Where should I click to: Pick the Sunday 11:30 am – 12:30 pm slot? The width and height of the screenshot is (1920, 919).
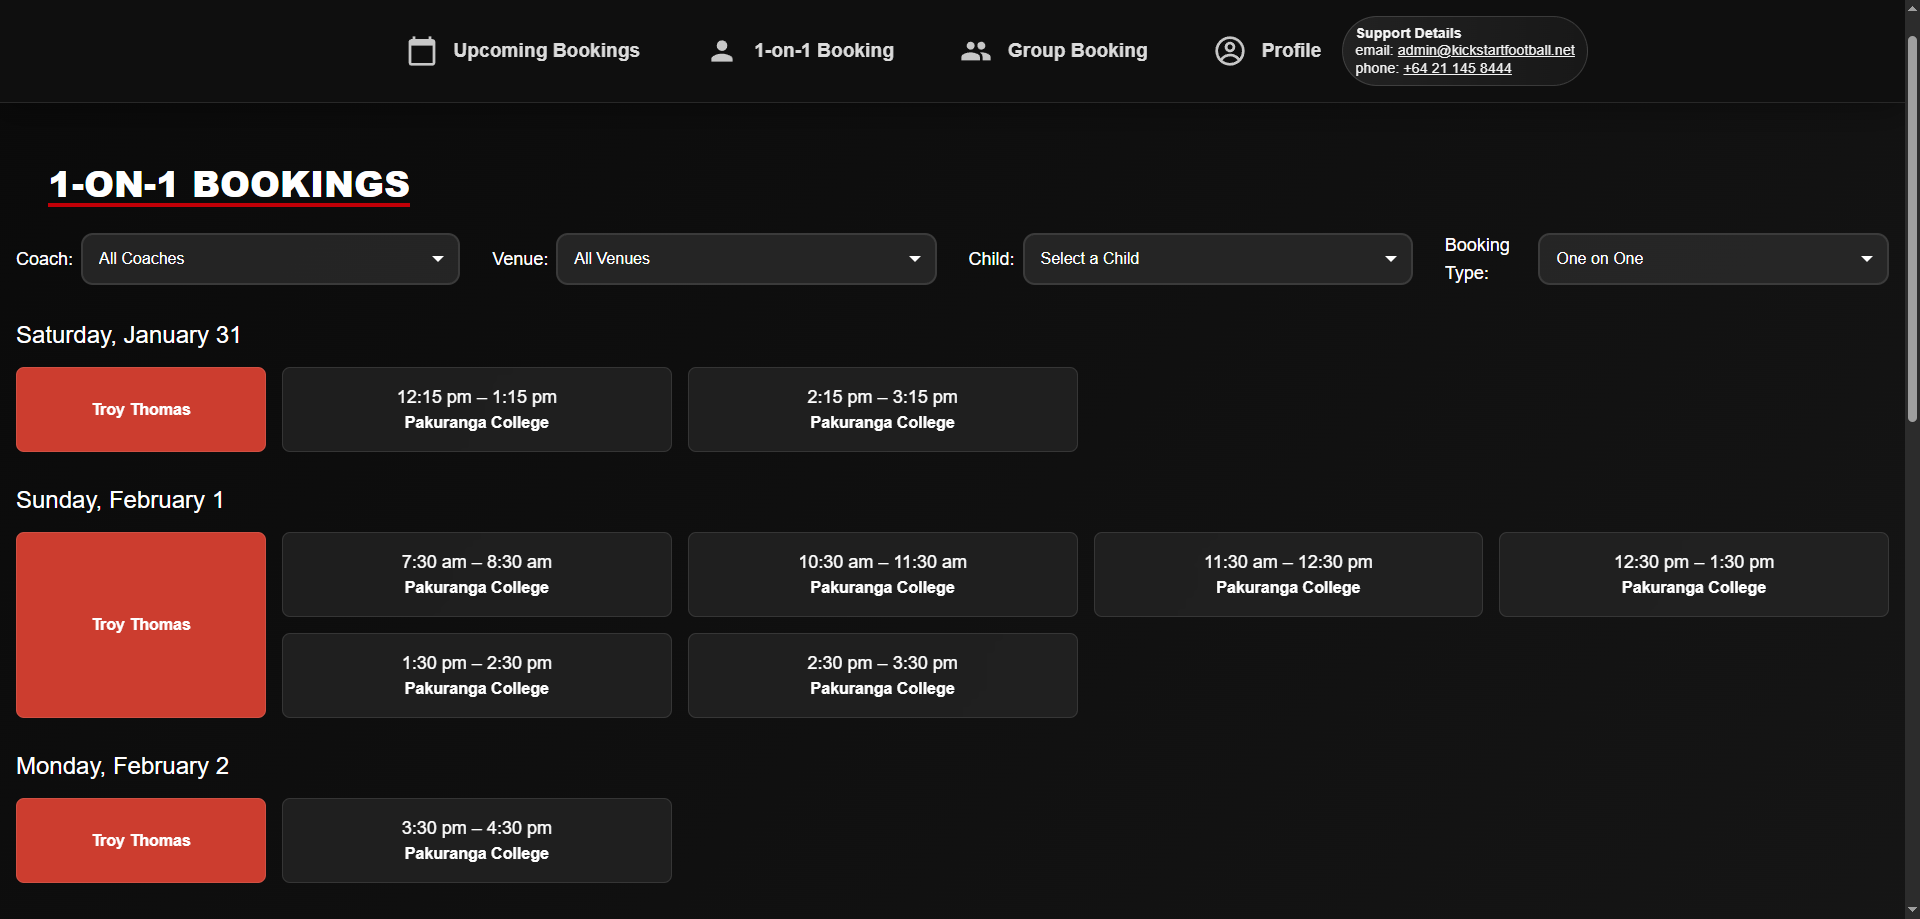(x=1287, y=574)
